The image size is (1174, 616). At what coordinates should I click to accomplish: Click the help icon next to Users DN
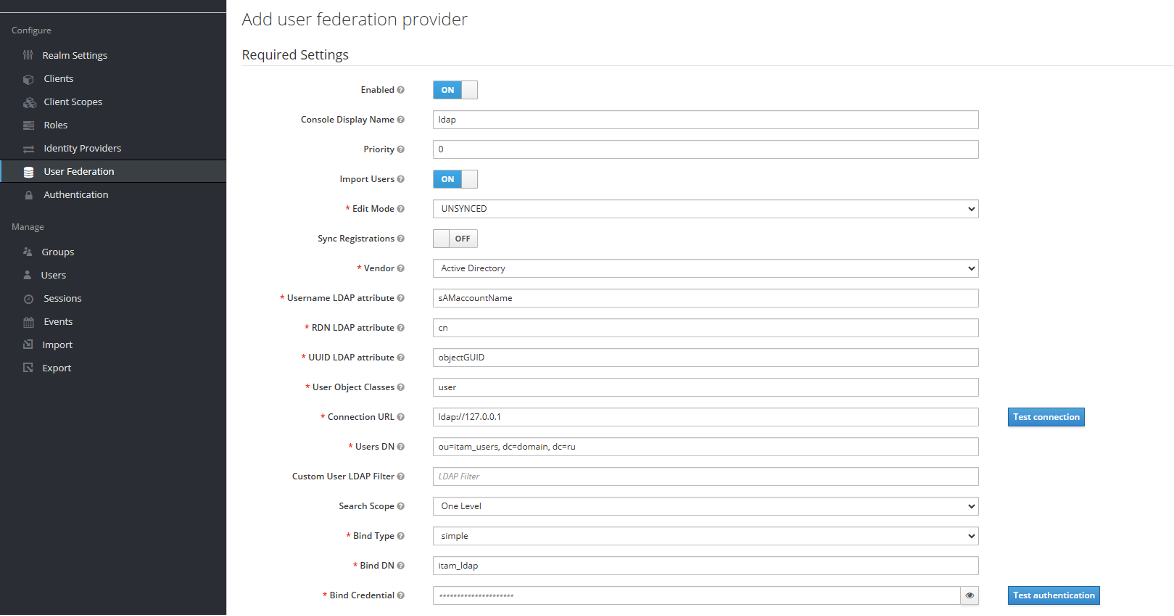tap(401, 447)
